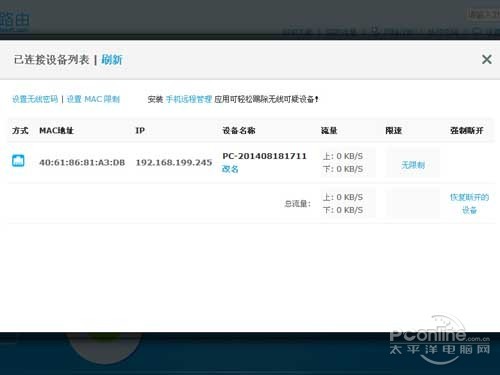Open the 设置 MAC 限制 link

pos(93,99)
